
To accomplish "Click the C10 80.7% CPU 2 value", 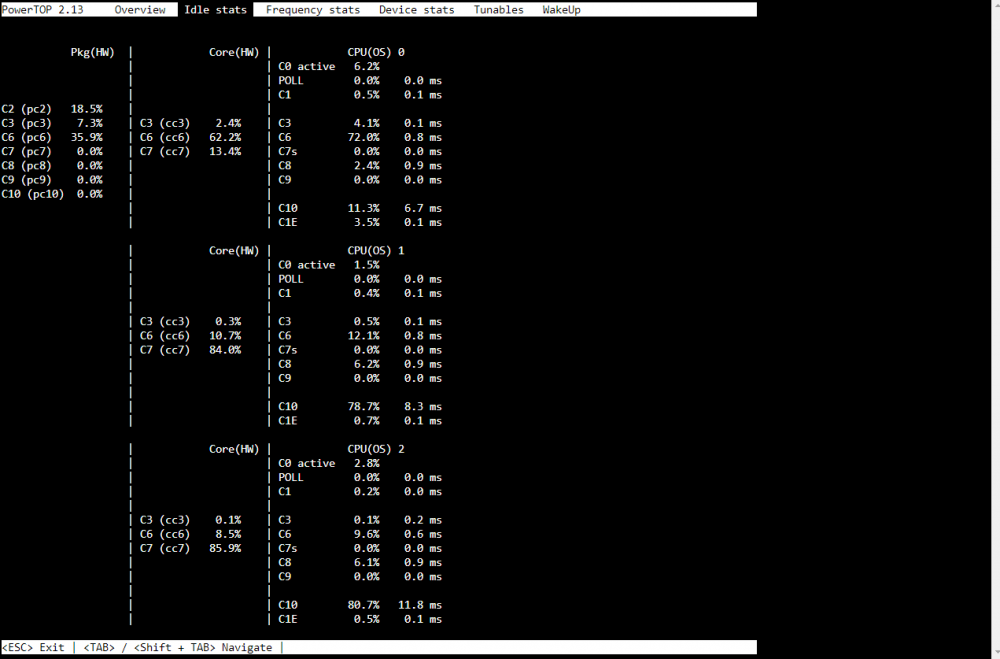I will click(364, 605).
